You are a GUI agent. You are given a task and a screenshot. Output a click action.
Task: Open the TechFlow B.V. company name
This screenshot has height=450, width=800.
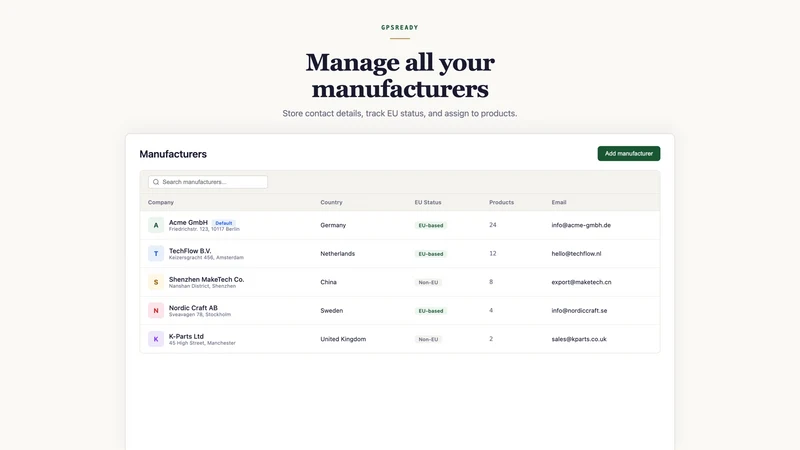coord(190,251)
